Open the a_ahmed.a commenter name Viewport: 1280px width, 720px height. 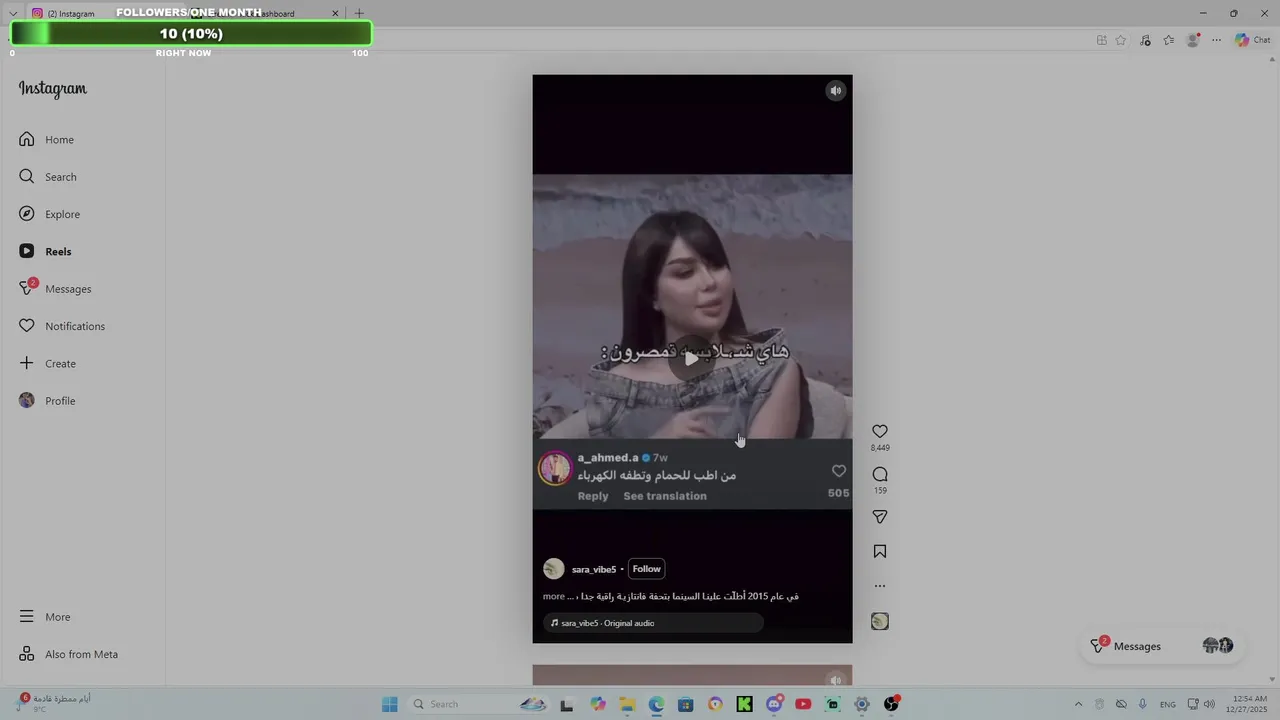(608, 458)
